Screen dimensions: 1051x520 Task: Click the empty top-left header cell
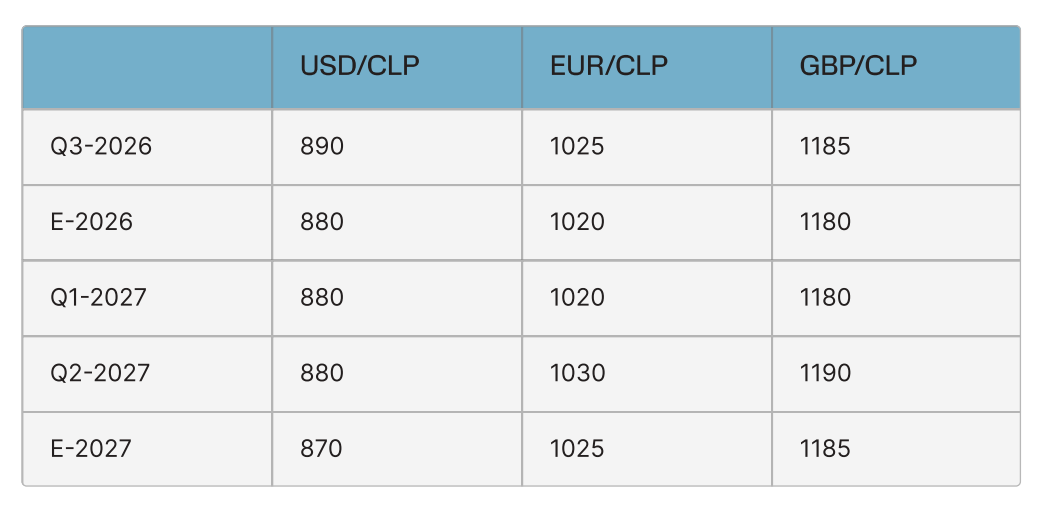147,67
